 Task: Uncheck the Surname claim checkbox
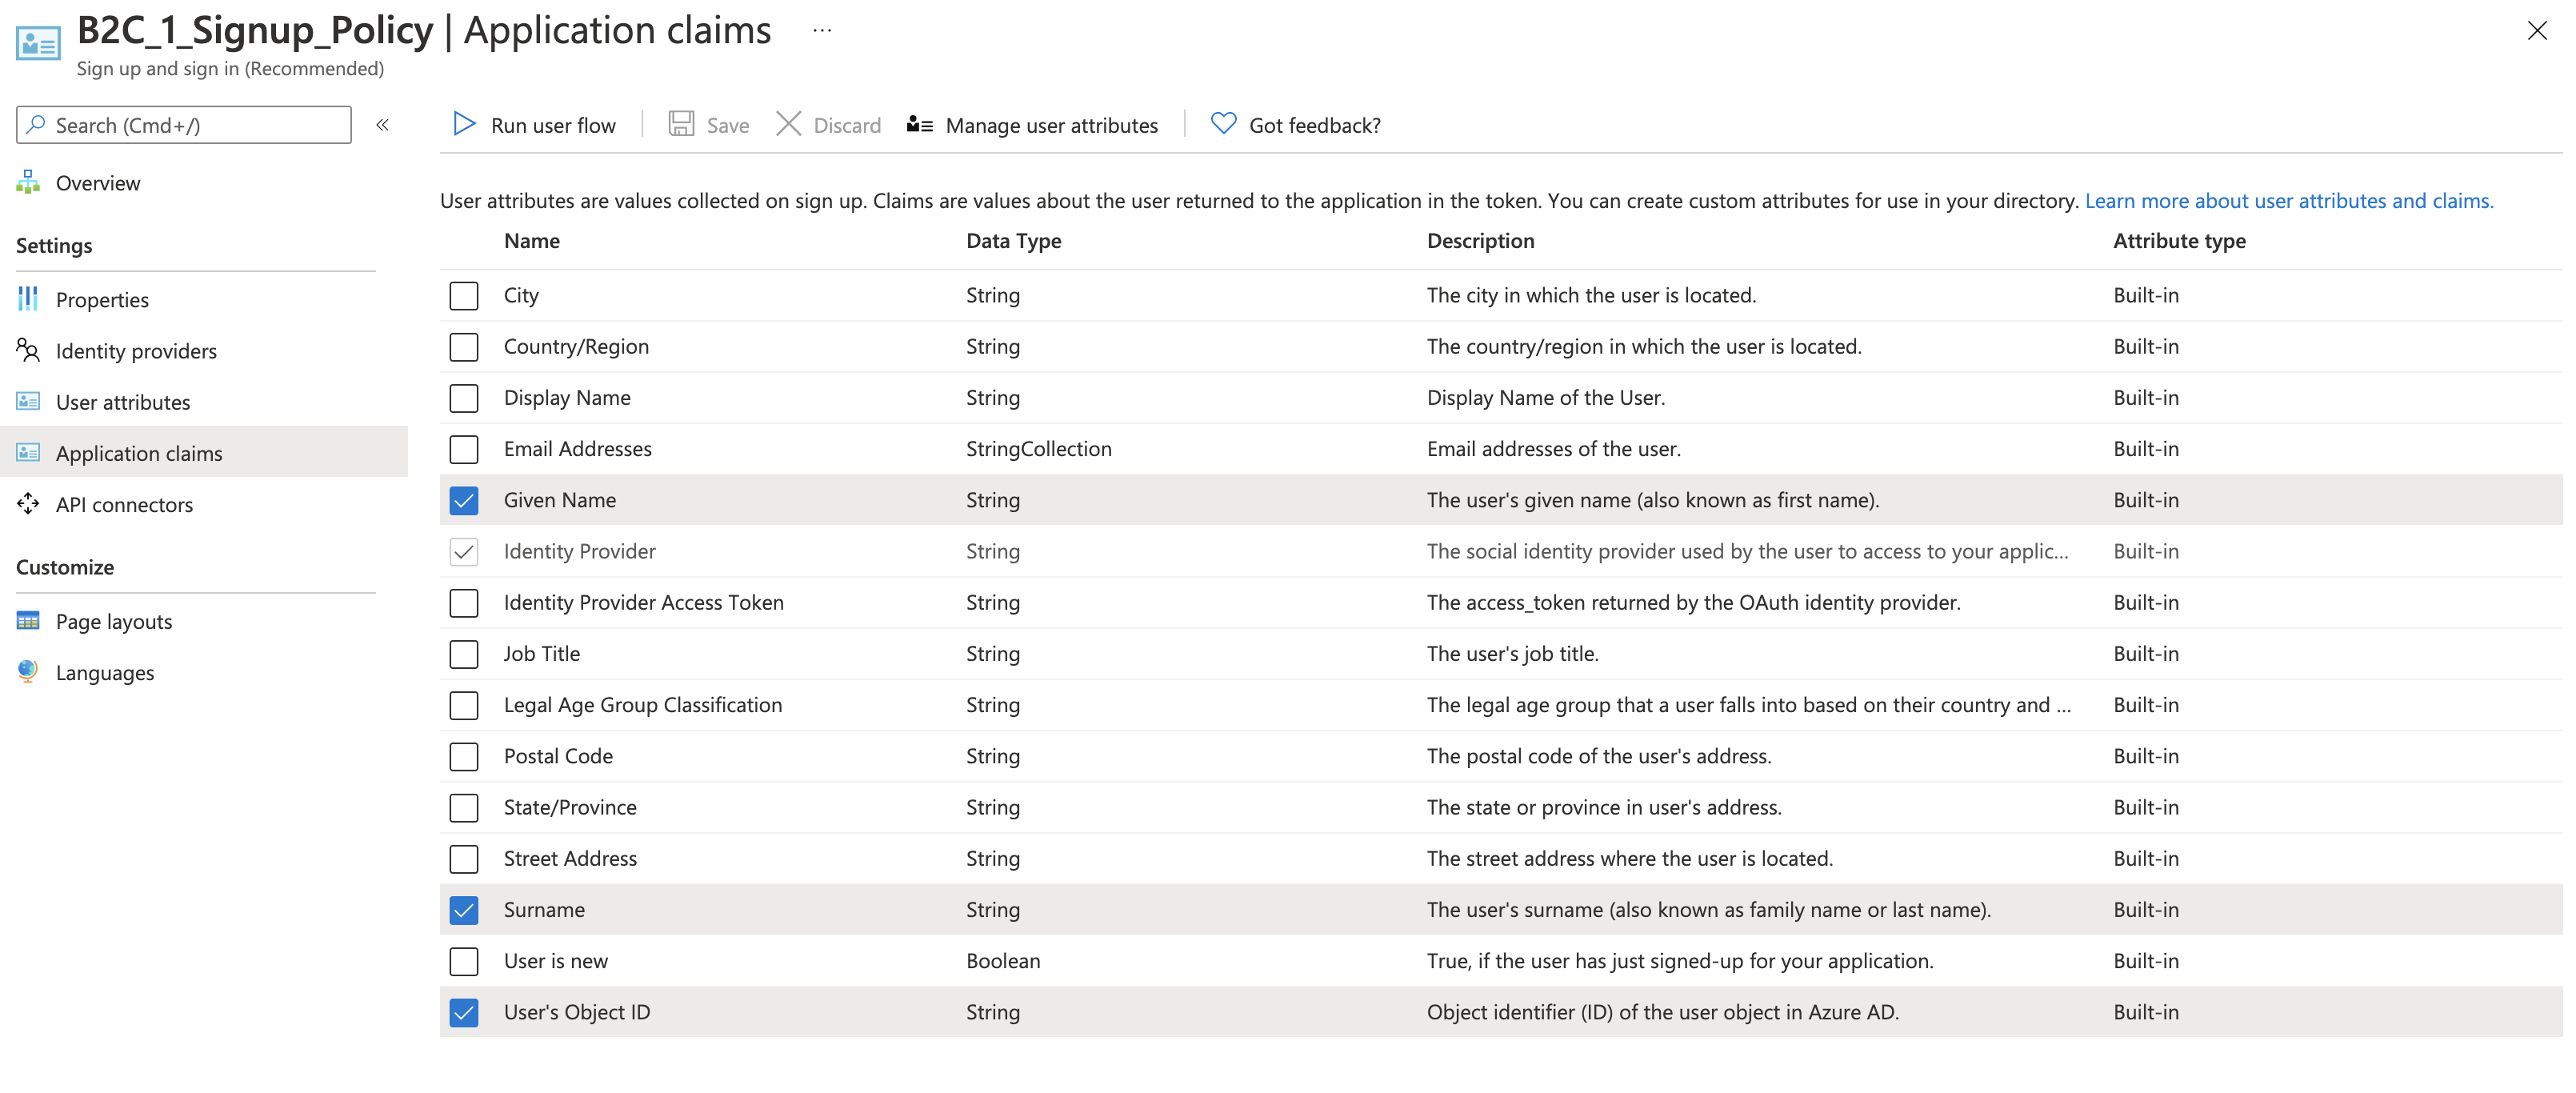[x=464, y=910]
